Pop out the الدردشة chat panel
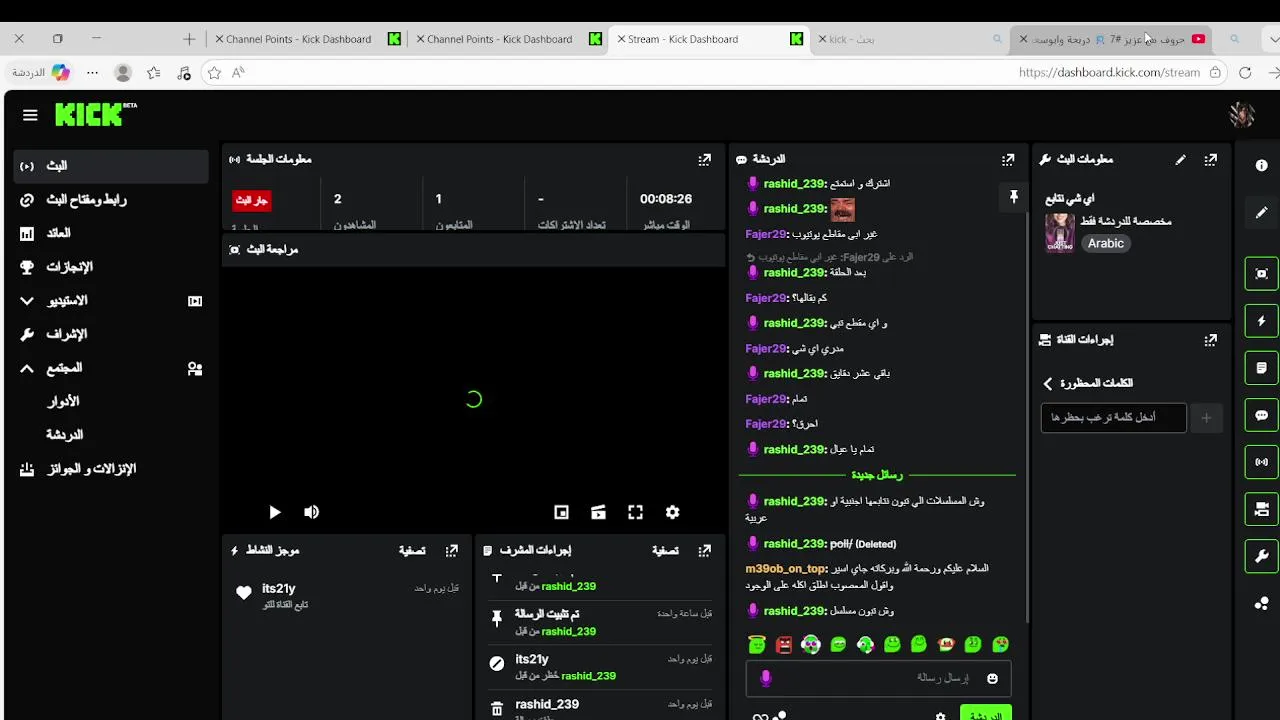This screenshot has height=720, width=1280. point(1008,159)
